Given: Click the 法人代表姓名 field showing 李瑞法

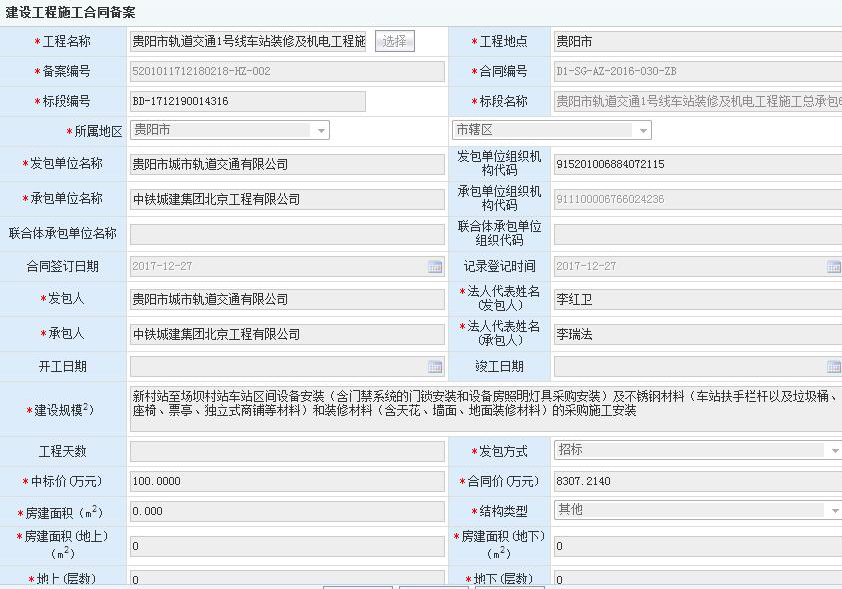Looking at the screenshot, I should 697,334.
